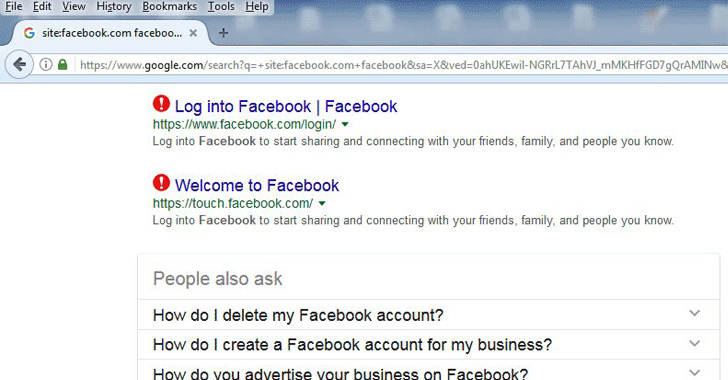Open 'Log into Facebook | Facebook' result link
The height and width of the screenshot is (380, 728).
click(286, 106)
